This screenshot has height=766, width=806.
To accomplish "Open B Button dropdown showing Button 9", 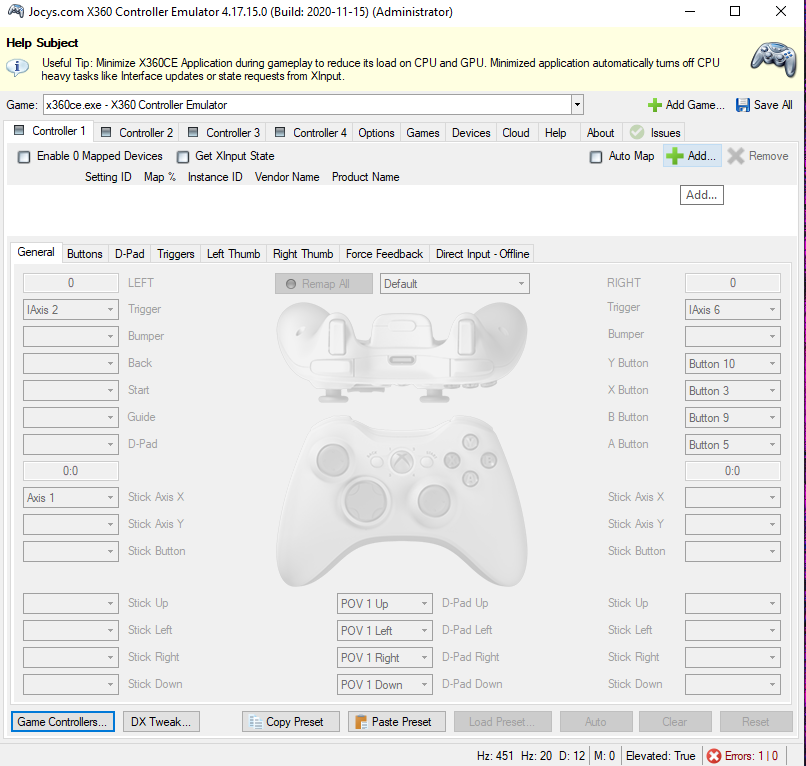I will tap(732, 417).
